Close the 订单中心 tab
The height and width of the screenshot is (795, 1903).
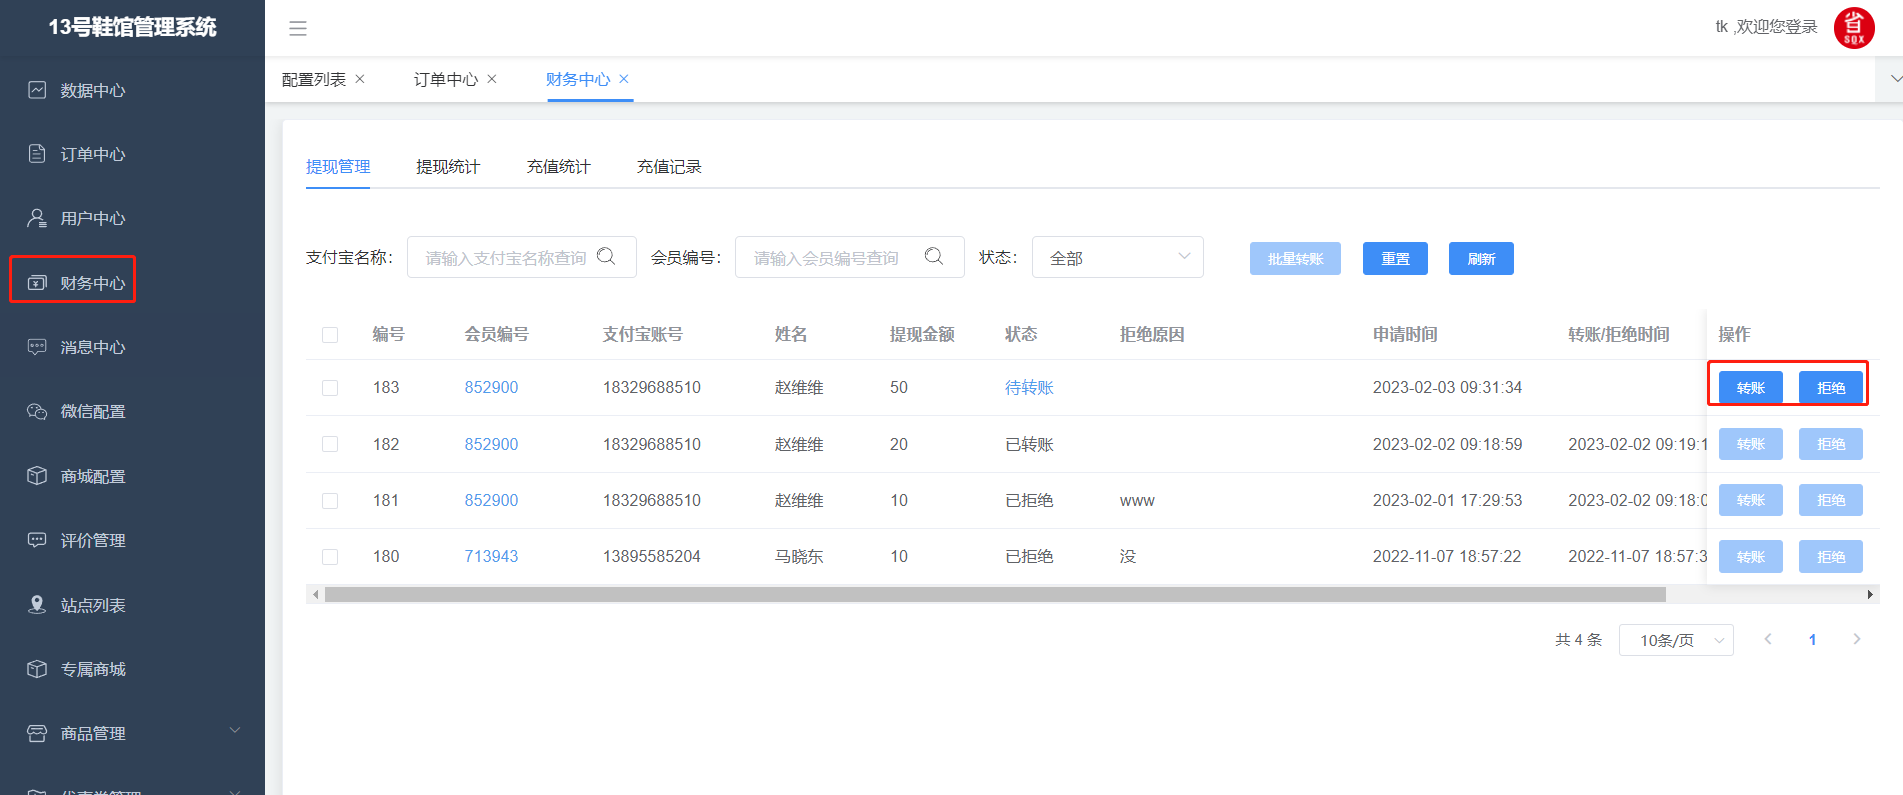click(x=492, y=79)
